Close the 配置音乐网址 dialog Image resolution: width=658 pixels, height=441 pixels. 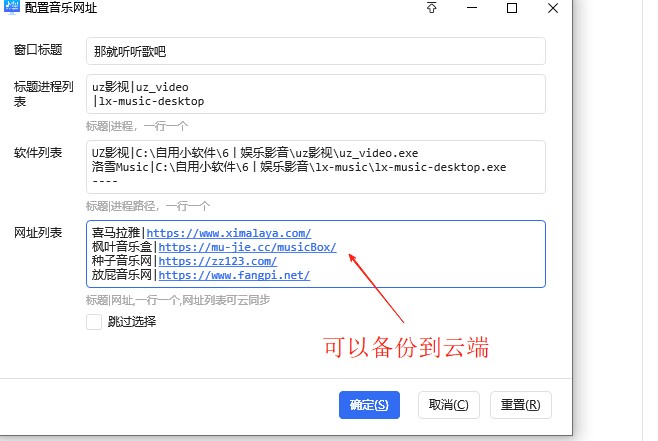(x=553, y=8)
